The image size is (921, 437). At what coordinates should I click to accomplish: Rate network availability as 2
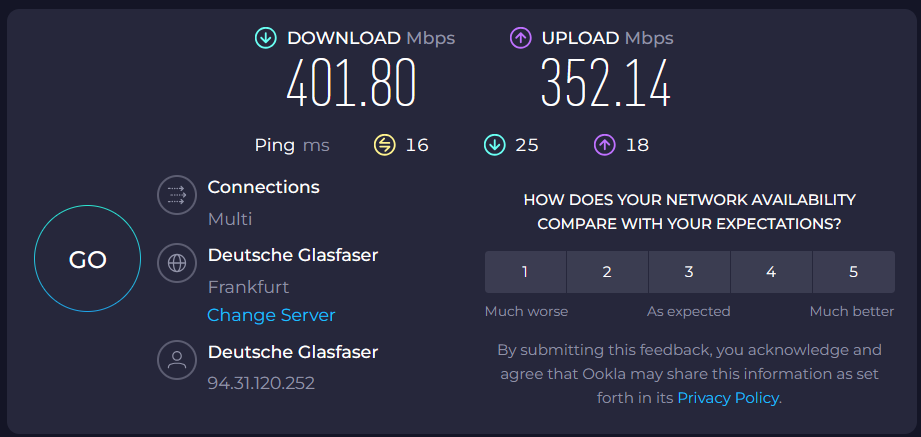607,272
